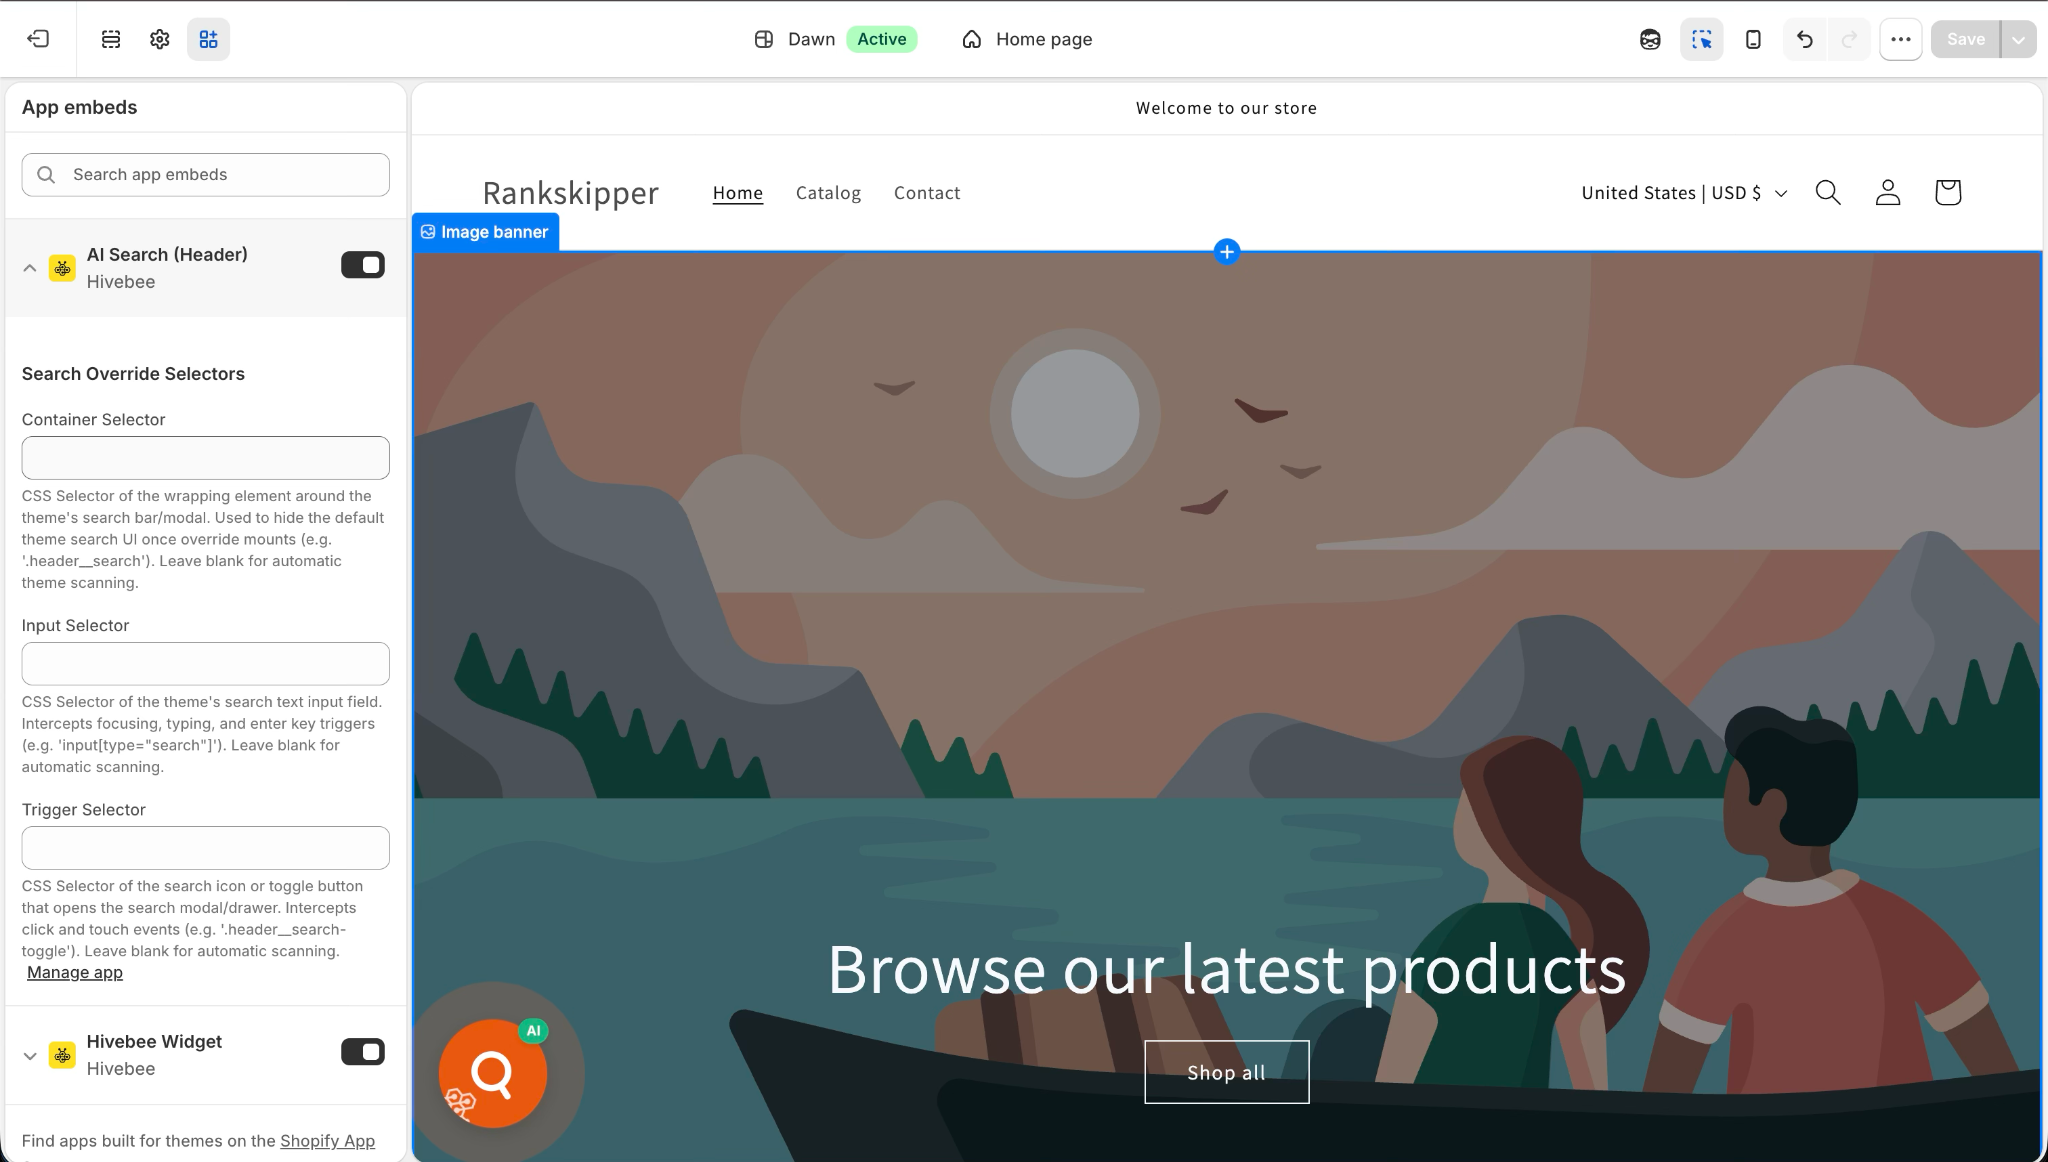
Task: Open Theme settings gear icon
Action: point(160,39)
